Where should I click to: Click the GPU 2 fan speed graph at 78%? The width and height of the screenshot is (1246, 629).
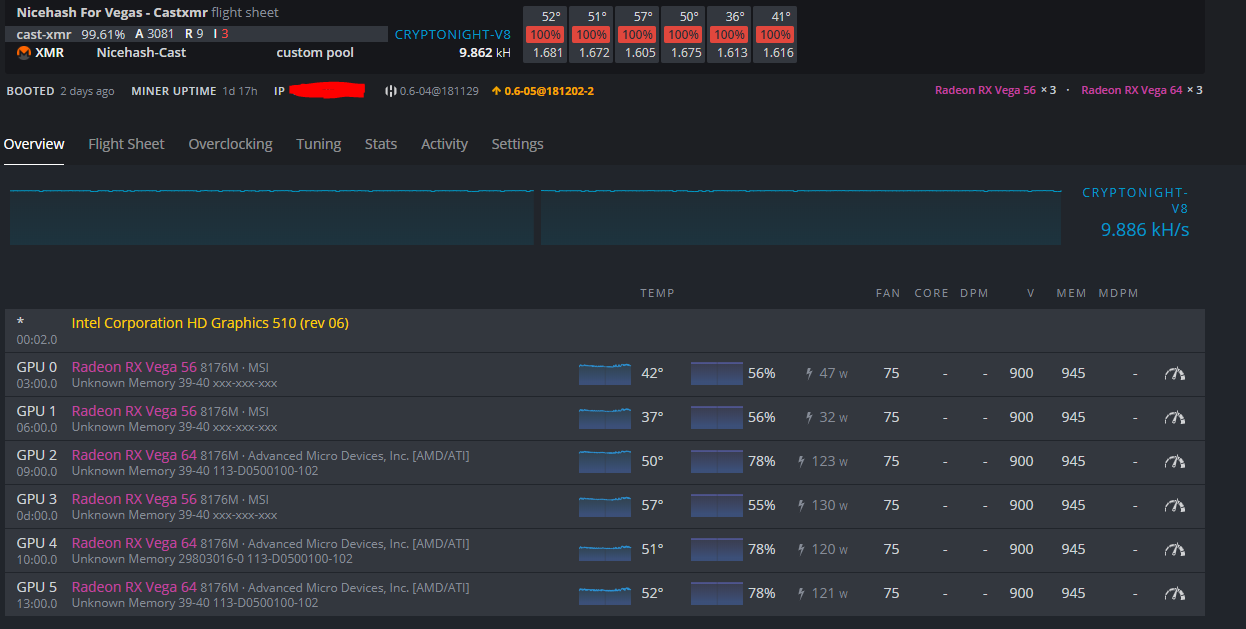tap(717, 462)
